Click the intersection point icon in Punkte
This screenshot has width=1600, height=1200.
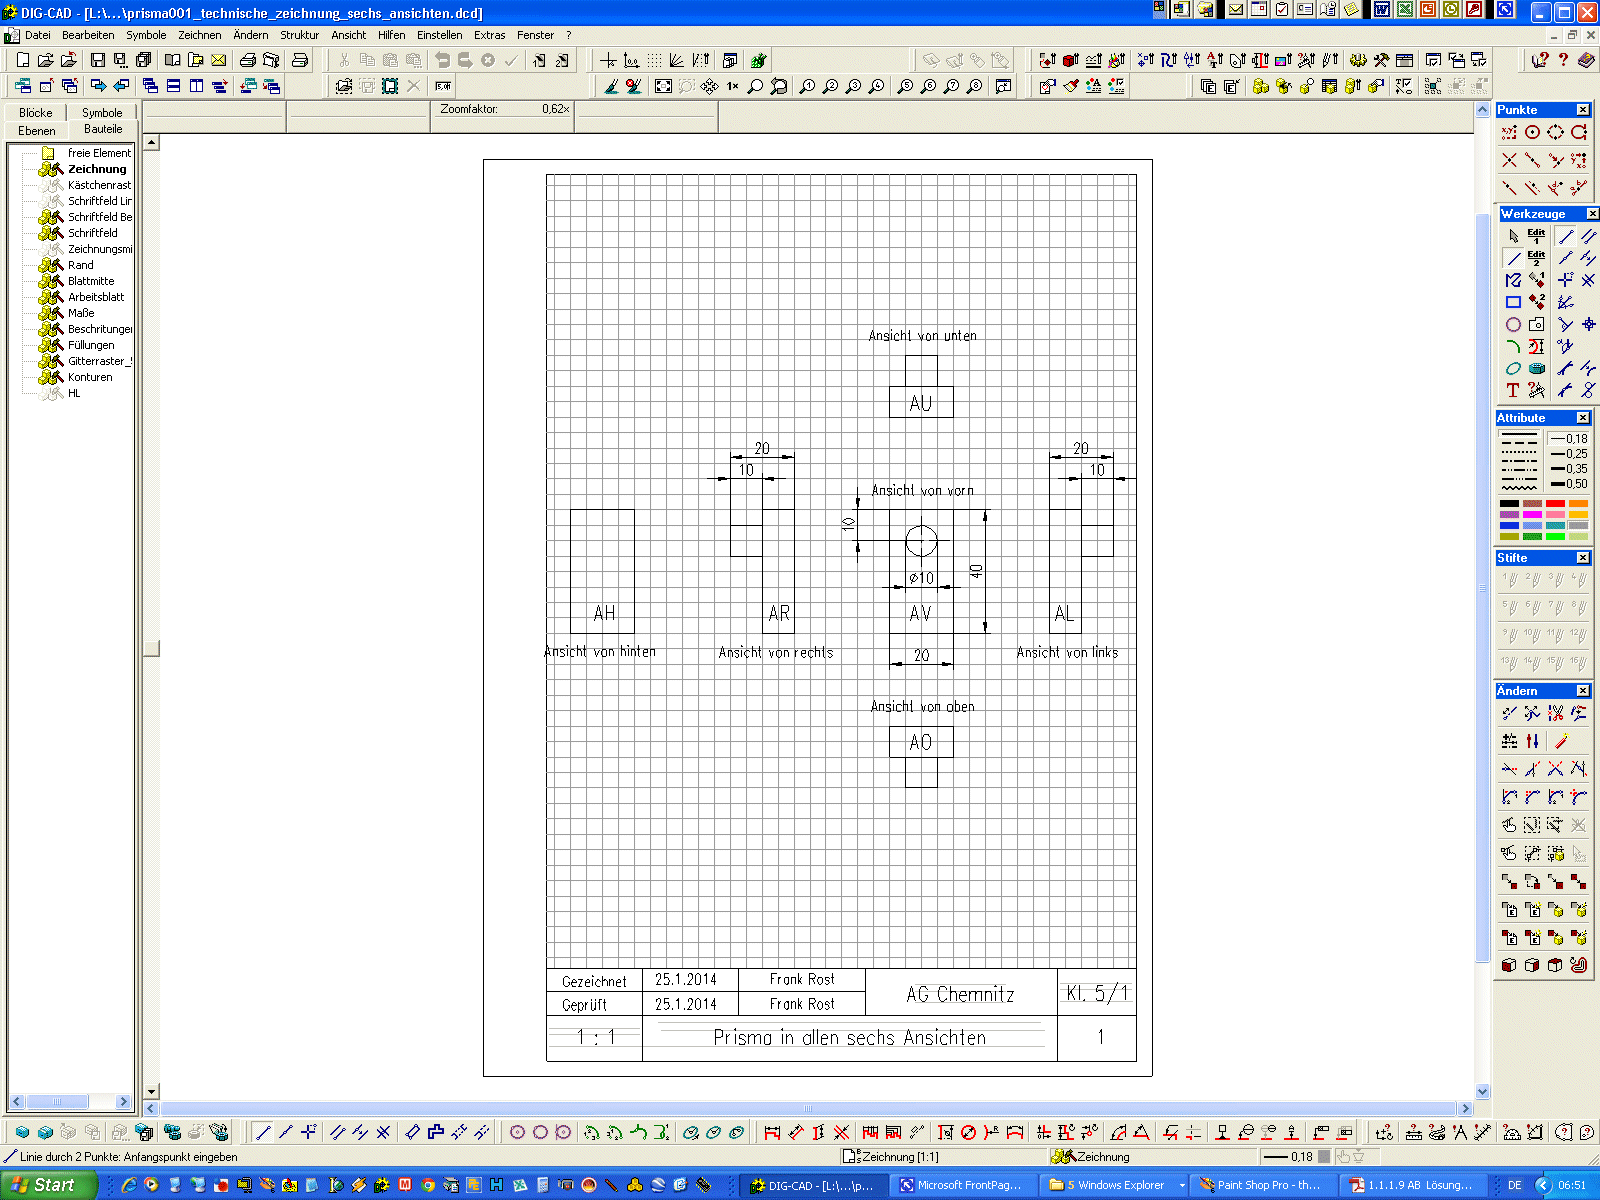(1509, 160)
